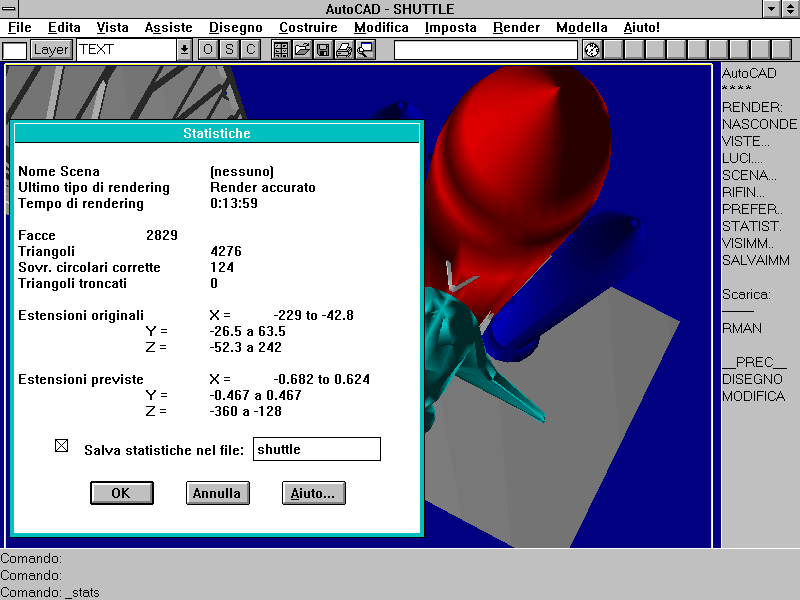Image resolution: width=800 pixels, height=600 pixels.
Task: Open the Imposta menu
Action: click(451, 28)
